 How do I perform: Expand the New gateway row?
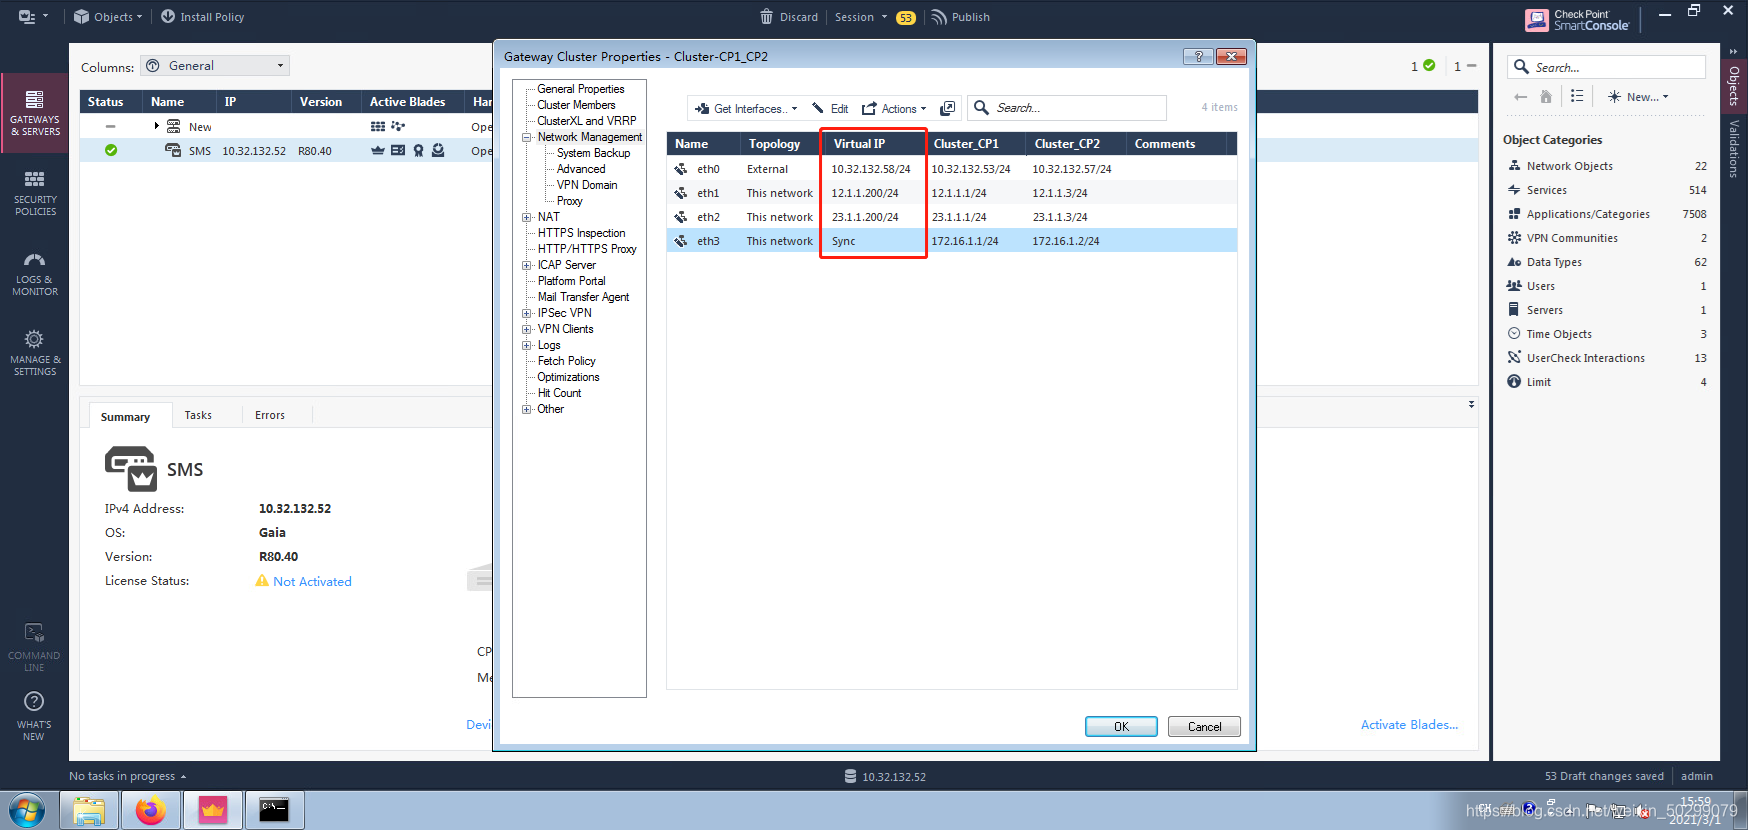[157, 126]
